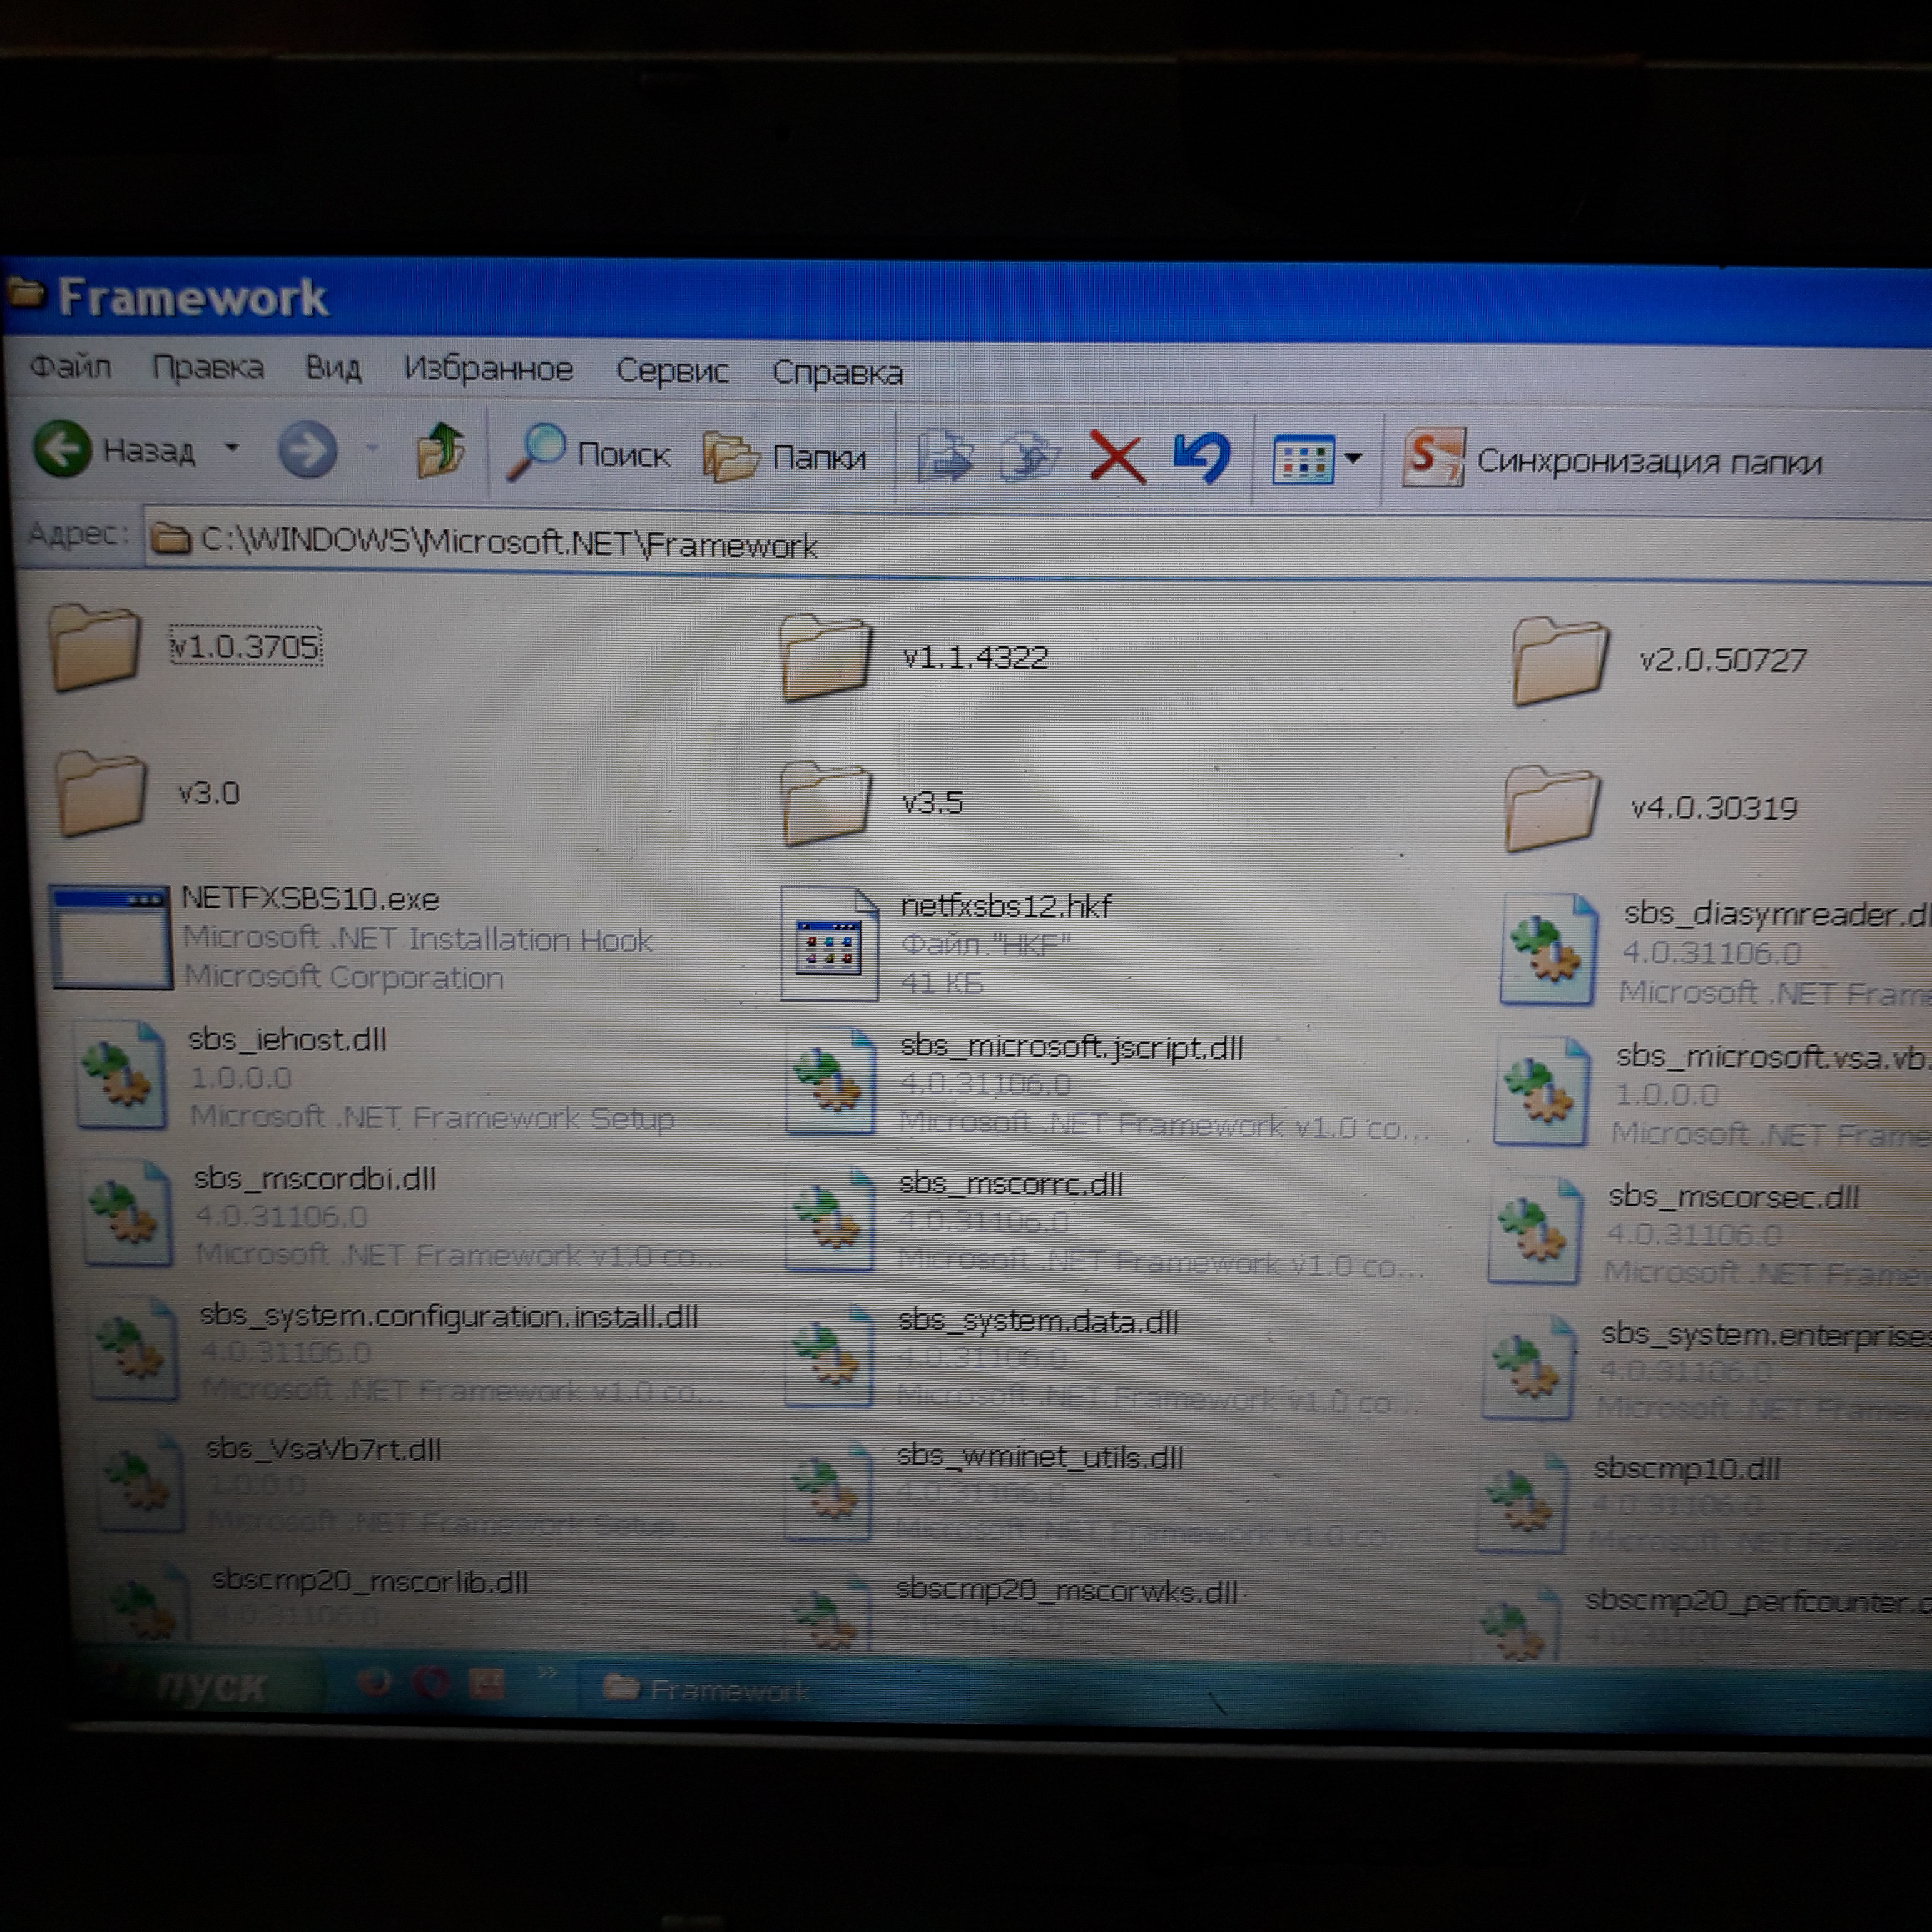Select the v2.0.50727 folder icon
Viewport: 1932px width, 1932px height.
pos(1560,661)
